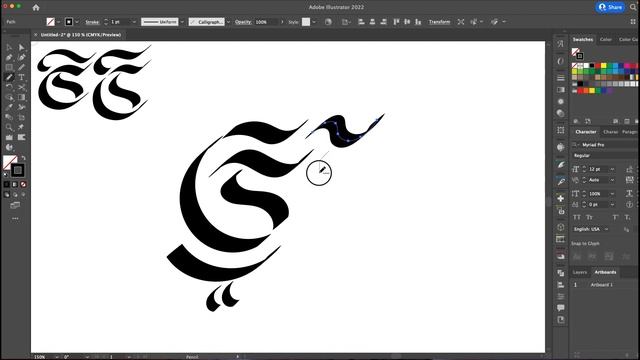Click the Home icon

(x=36, y=7)
